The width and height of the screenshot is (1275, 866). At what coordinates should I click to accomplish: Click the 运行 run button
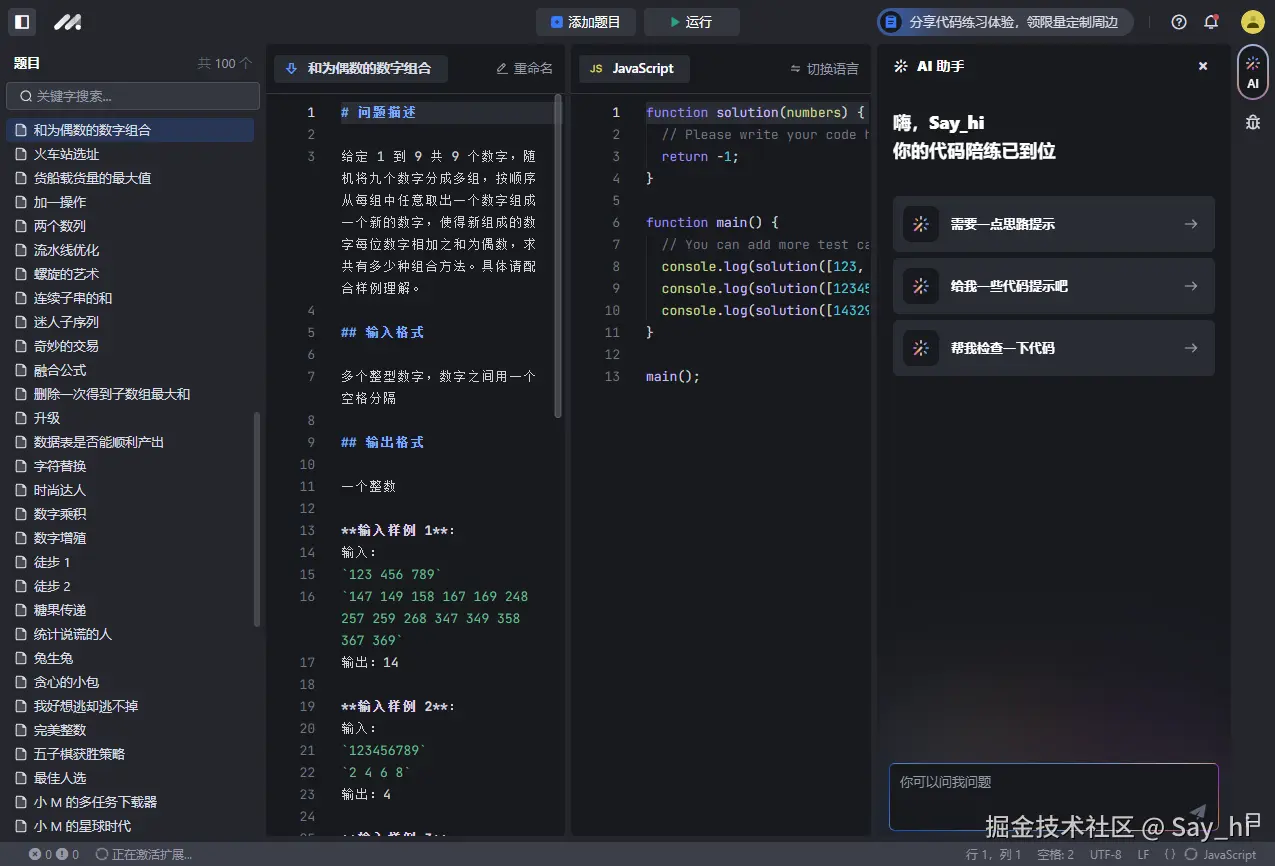coord(690,22)
